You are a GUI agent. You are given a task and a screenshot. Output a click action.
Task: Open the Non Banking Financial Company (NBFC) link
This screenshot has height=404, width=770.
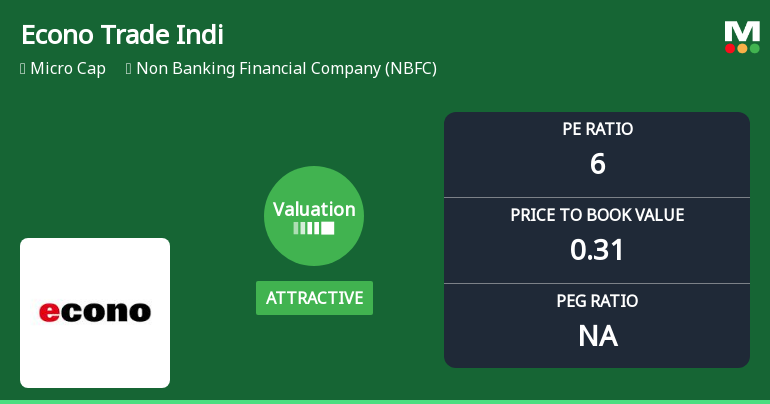(286, 69)
